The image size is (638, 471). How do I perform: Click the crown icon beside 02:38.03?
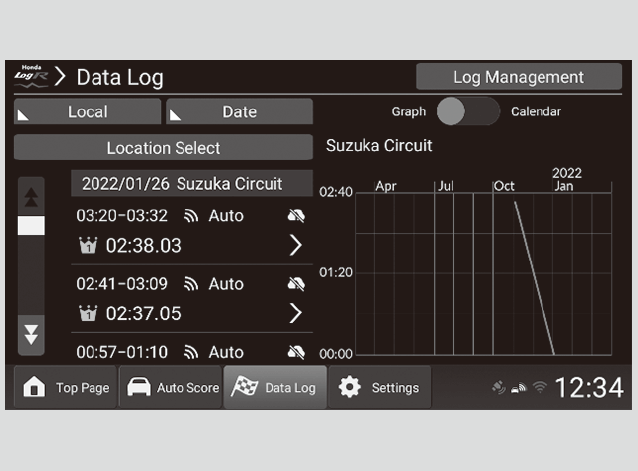click(87, 246)
